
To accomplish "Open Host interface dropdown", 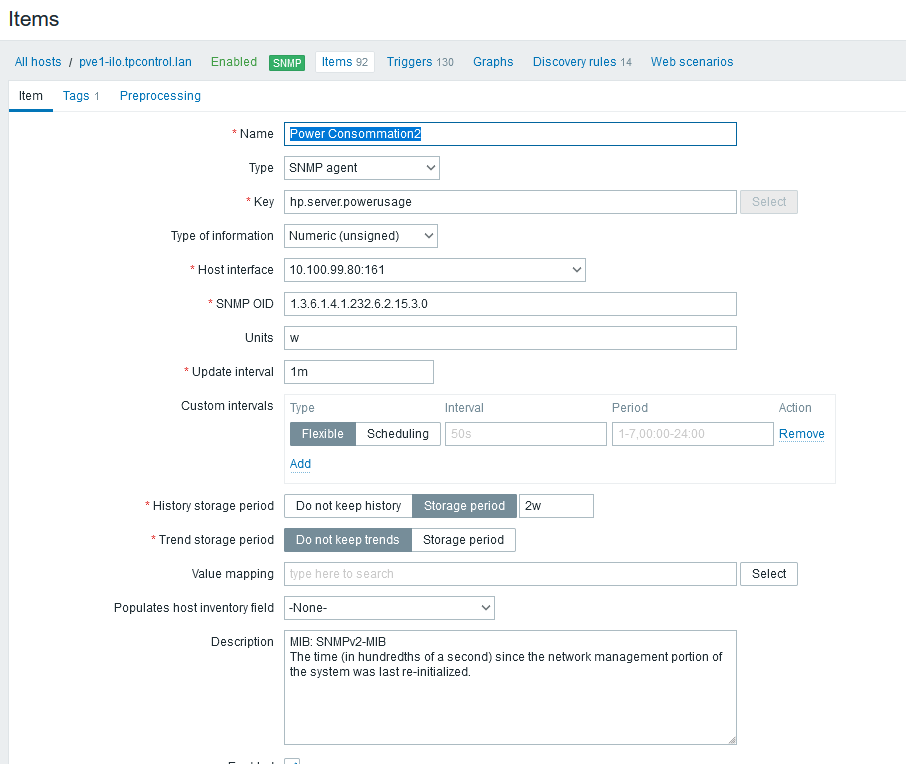I will coord(434,270).
